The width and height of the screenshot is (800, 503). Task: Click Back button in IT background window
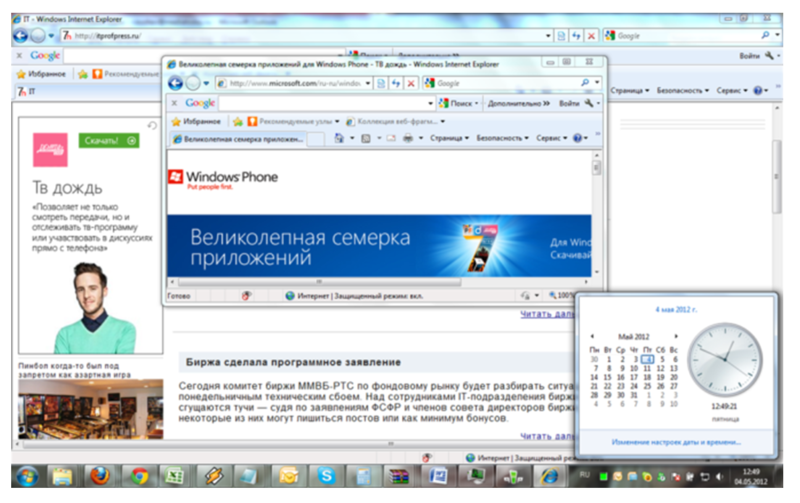[20, 36]
